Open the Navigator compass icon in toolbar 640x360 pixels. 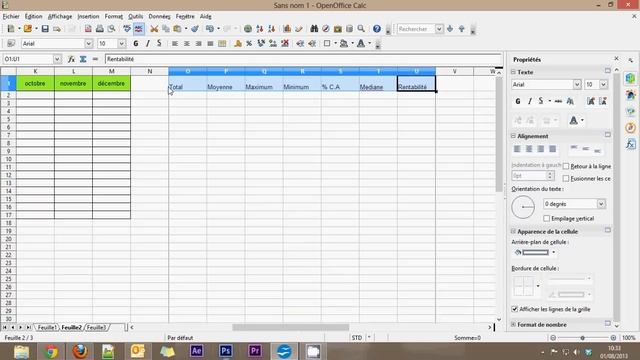click(x=326, y=29)
